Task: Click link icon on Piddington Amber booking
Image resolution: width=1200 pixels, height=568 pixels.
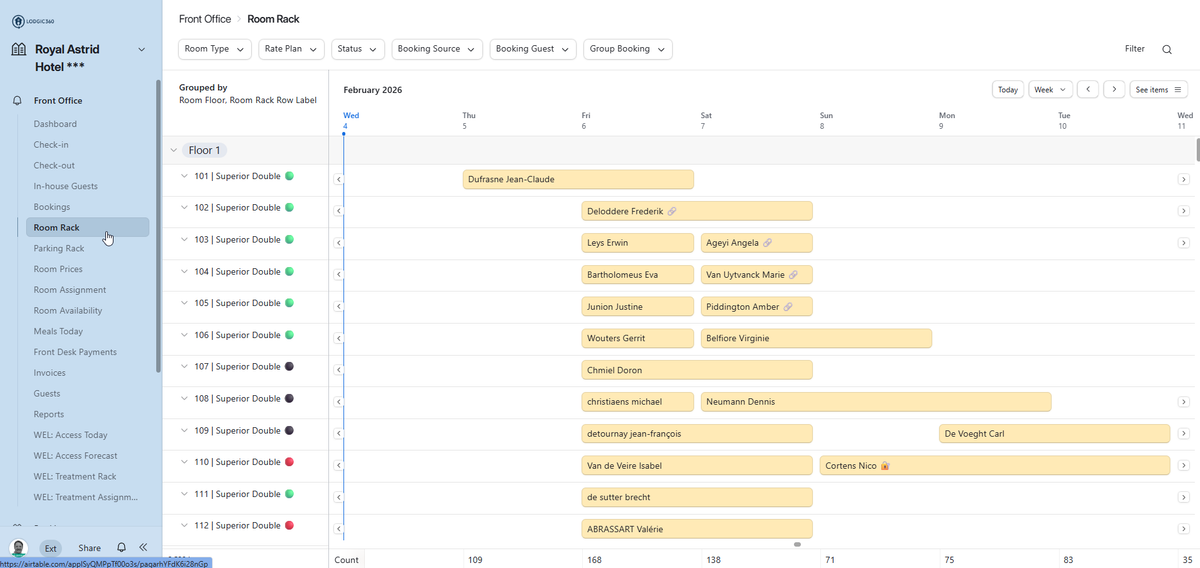Action: [787, 307]
